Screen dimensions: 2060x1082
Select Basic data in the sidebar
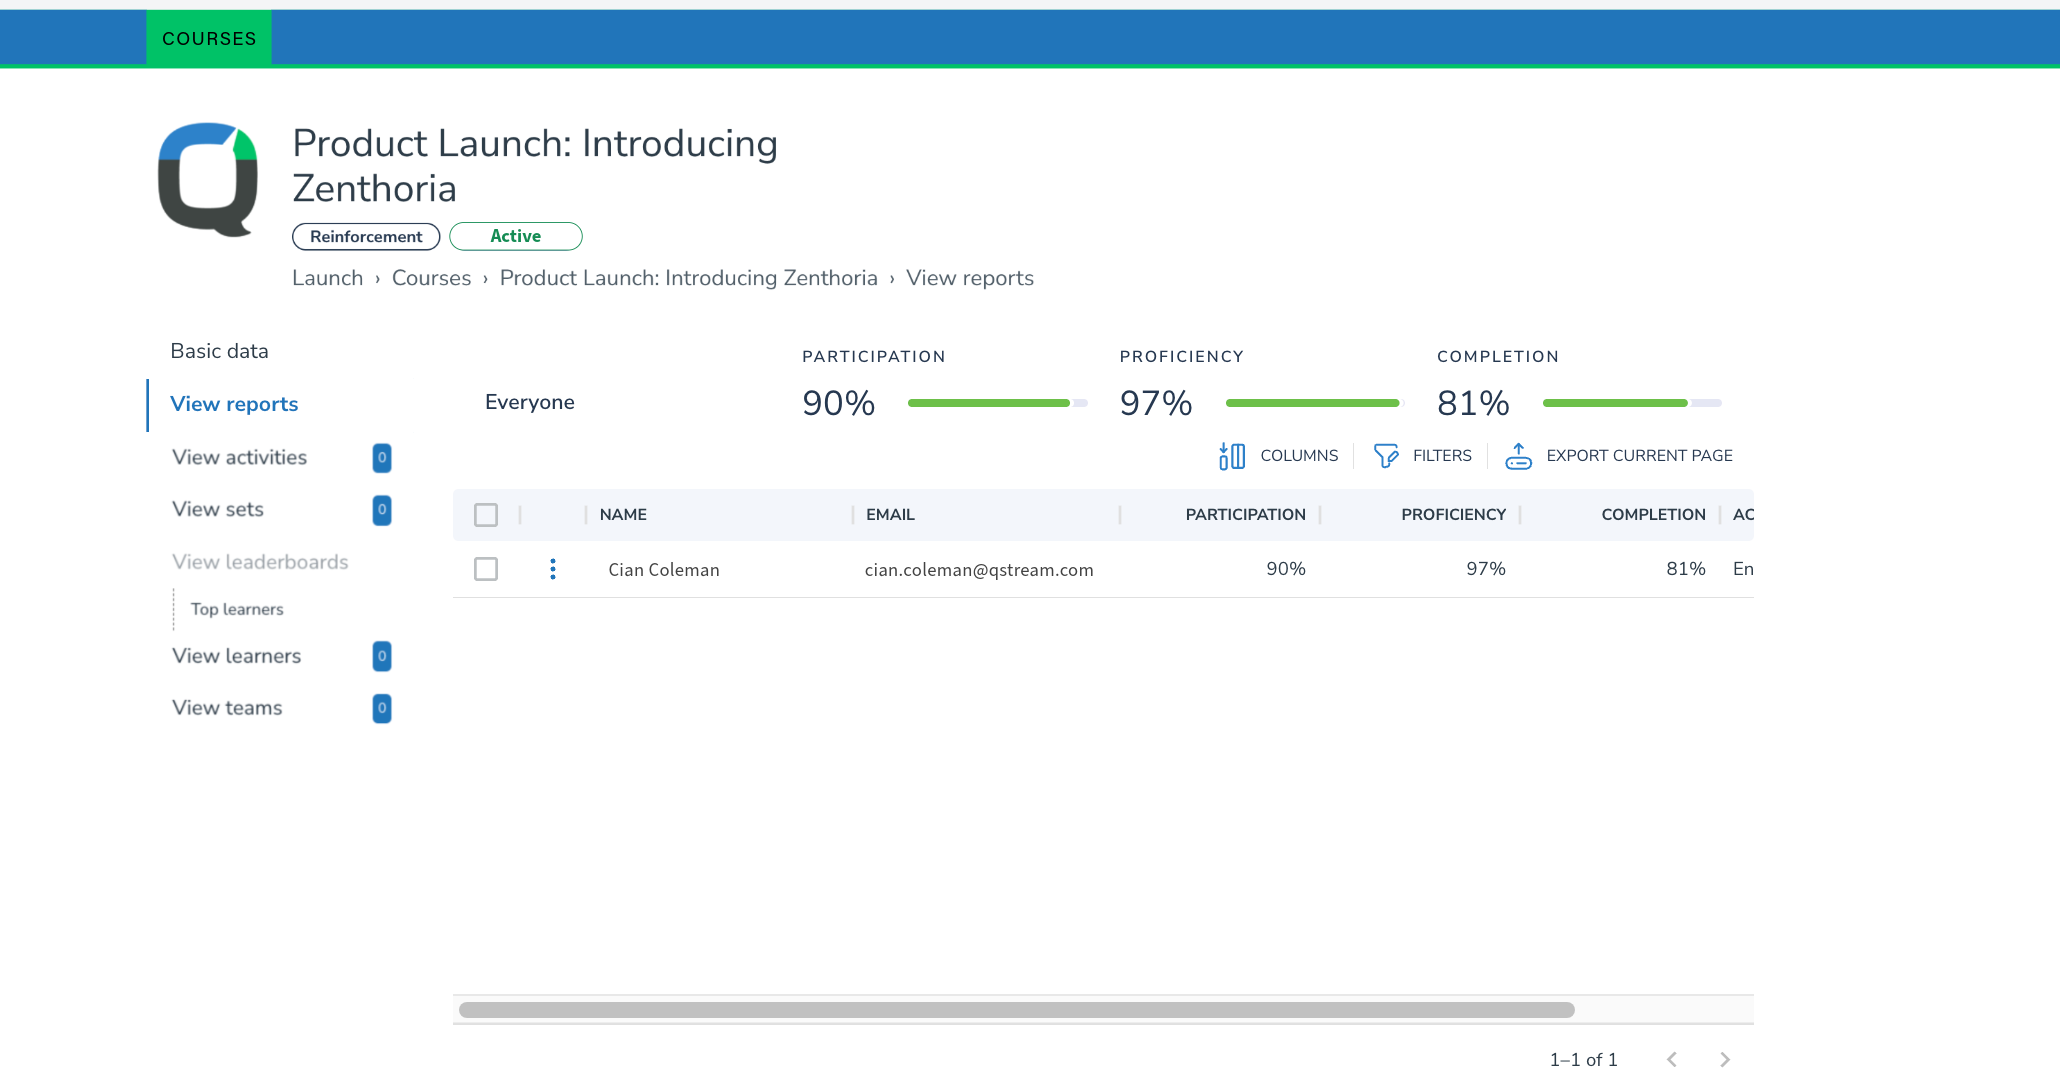[219, 351]
